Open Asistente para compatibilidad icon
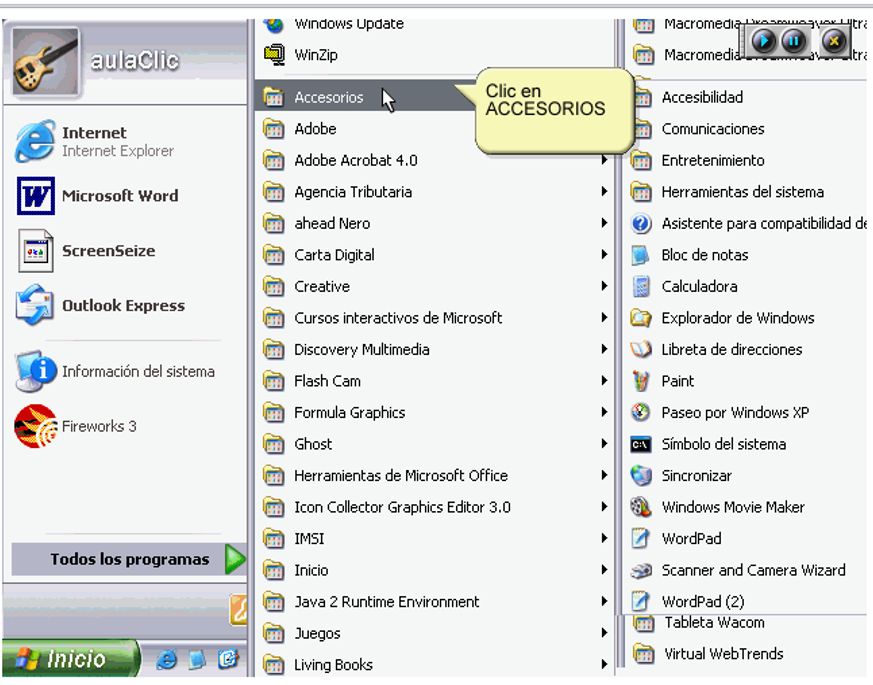 [641, 223]
